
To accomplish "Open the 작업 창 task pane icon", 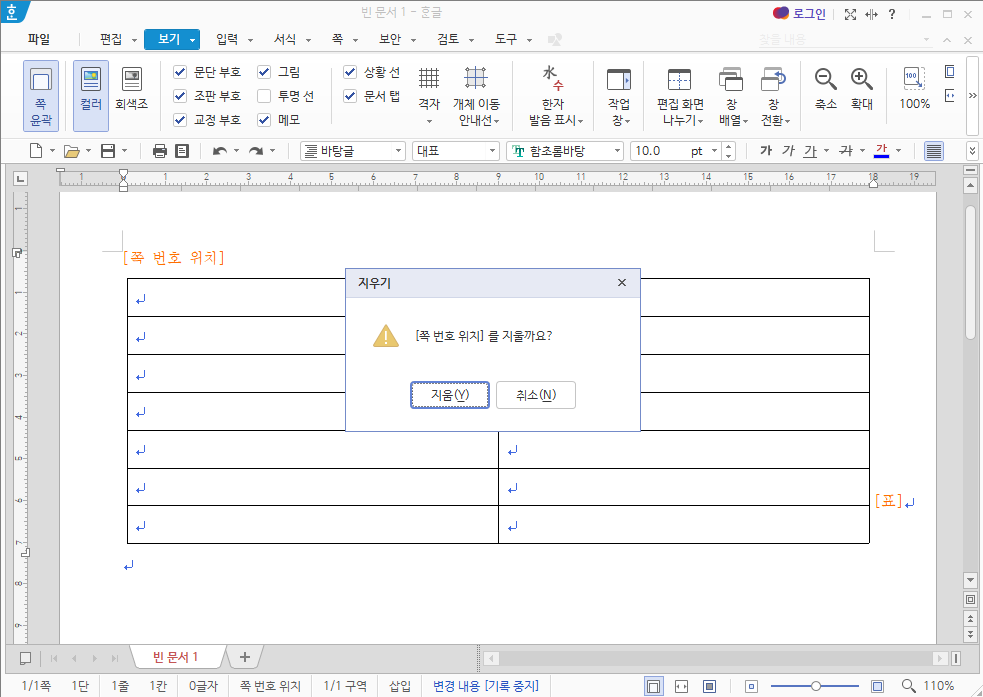I will click(x=619, y=95).
